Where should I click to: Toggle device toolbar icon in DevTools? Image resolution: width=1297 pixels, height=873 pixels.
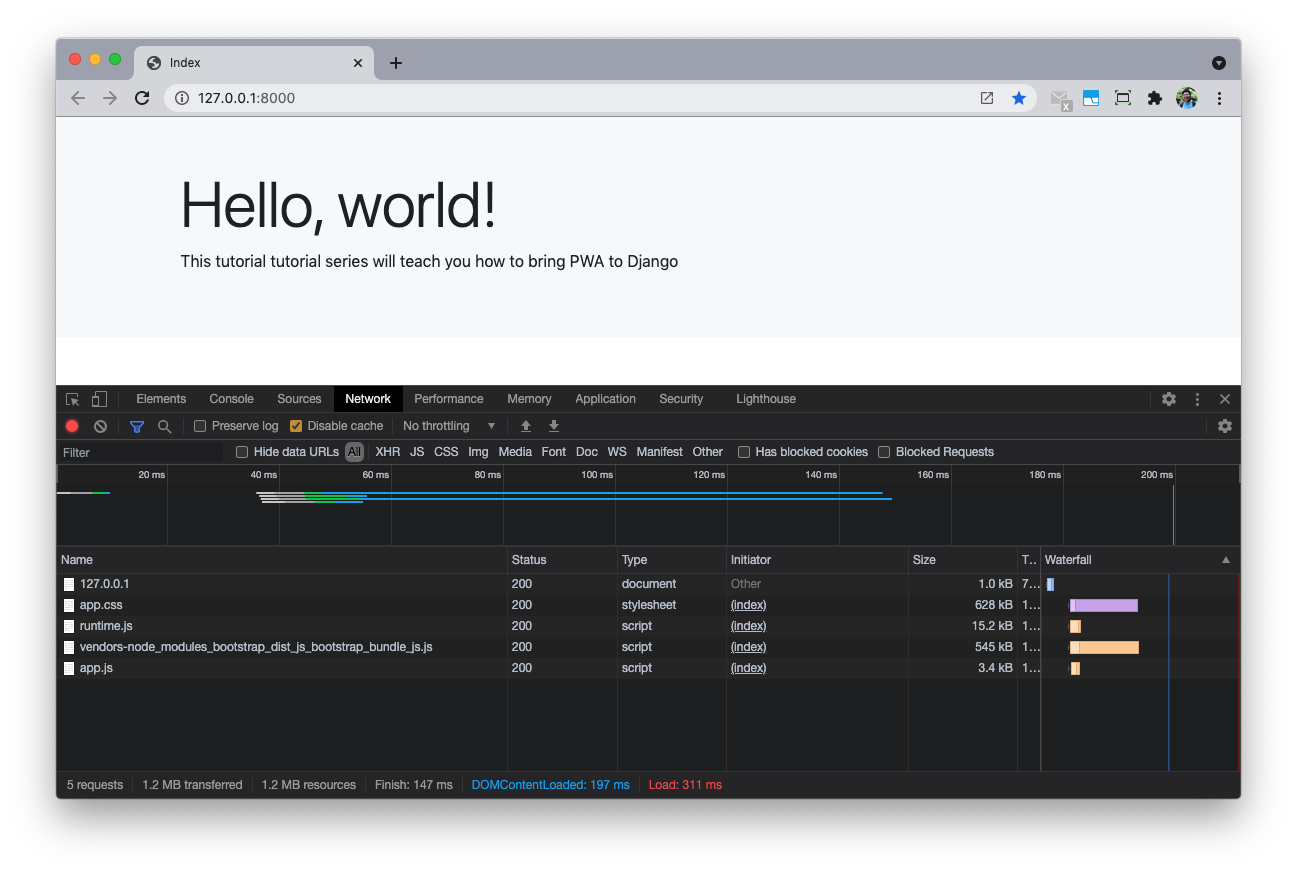click(99, 399)
